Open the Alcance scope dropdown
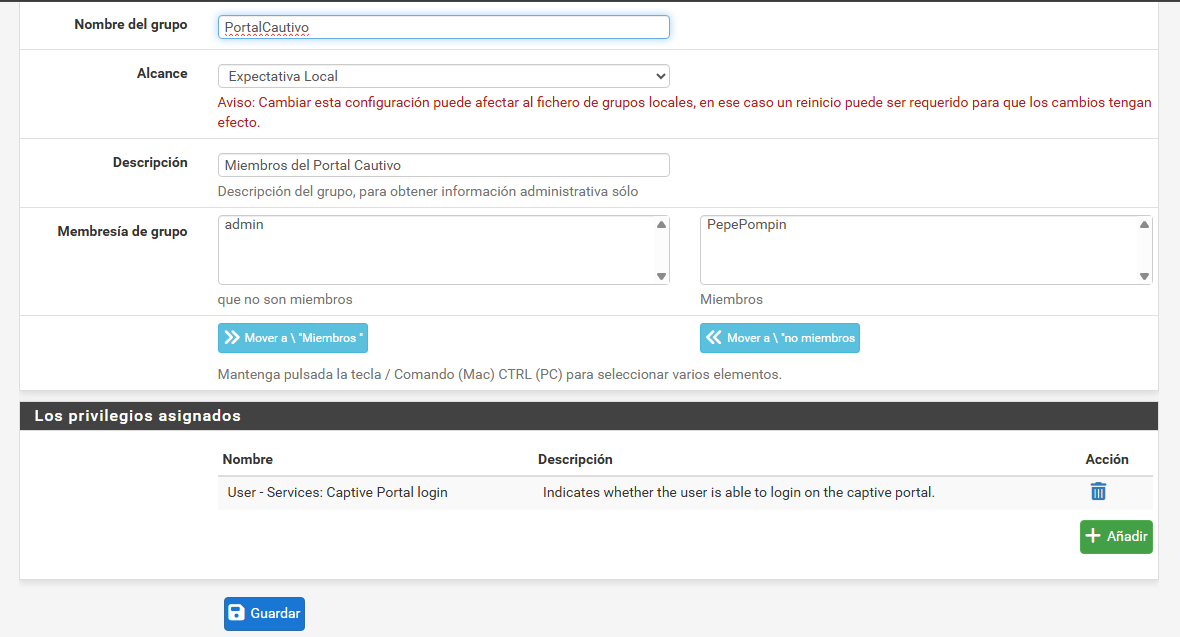 point(443,76)
